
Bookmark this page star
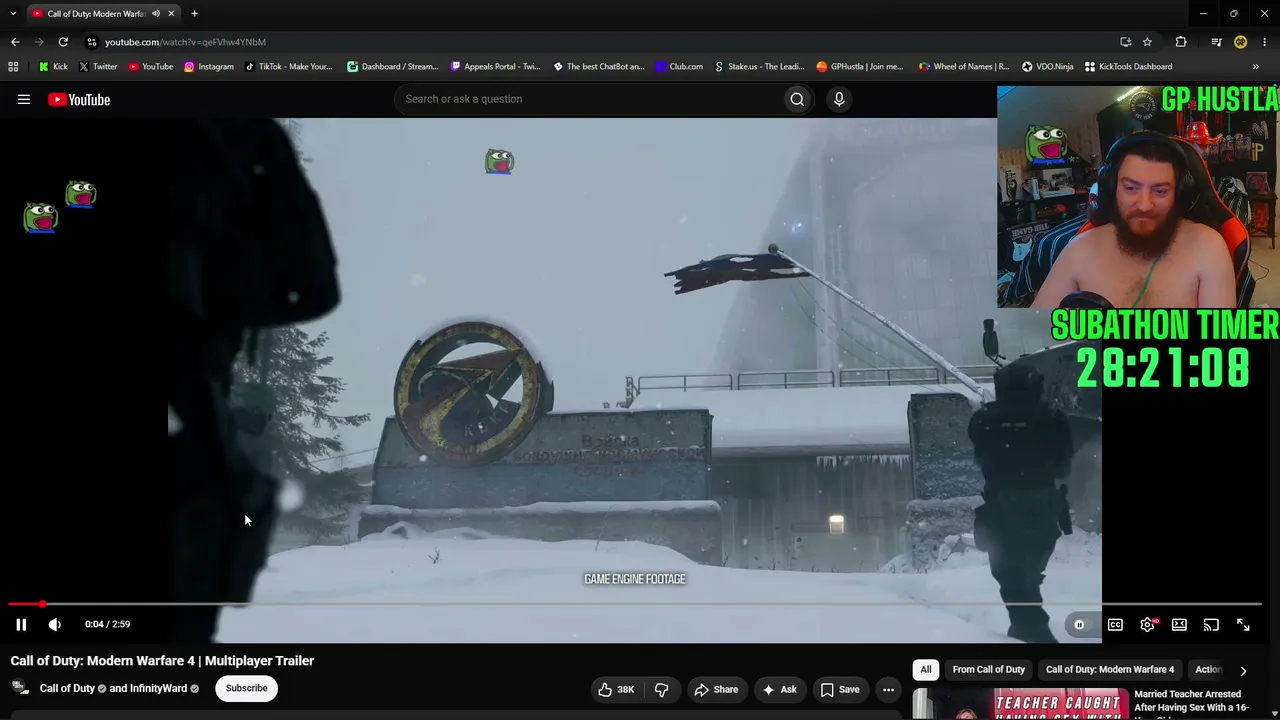(x=1147, y=42)
